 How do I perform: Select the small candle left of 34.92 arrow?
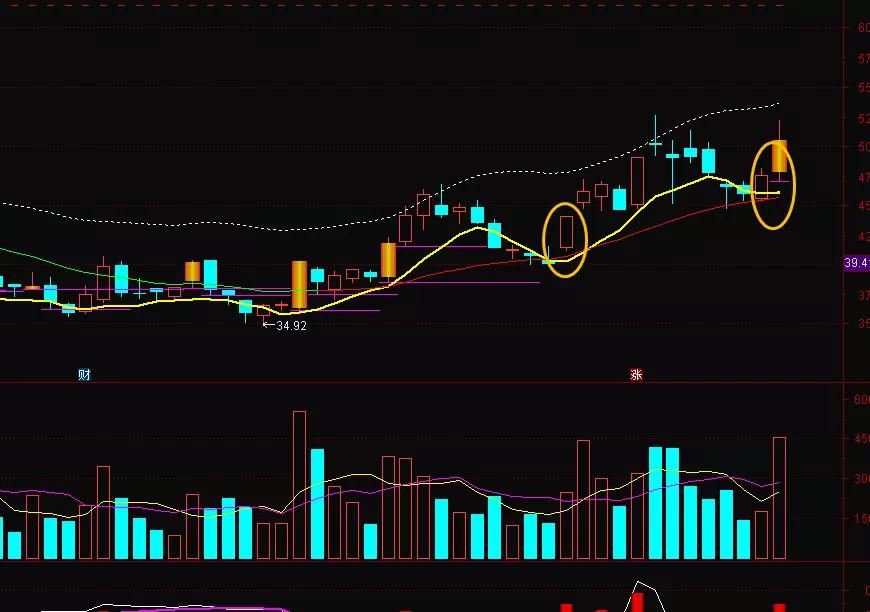point(264,310)
